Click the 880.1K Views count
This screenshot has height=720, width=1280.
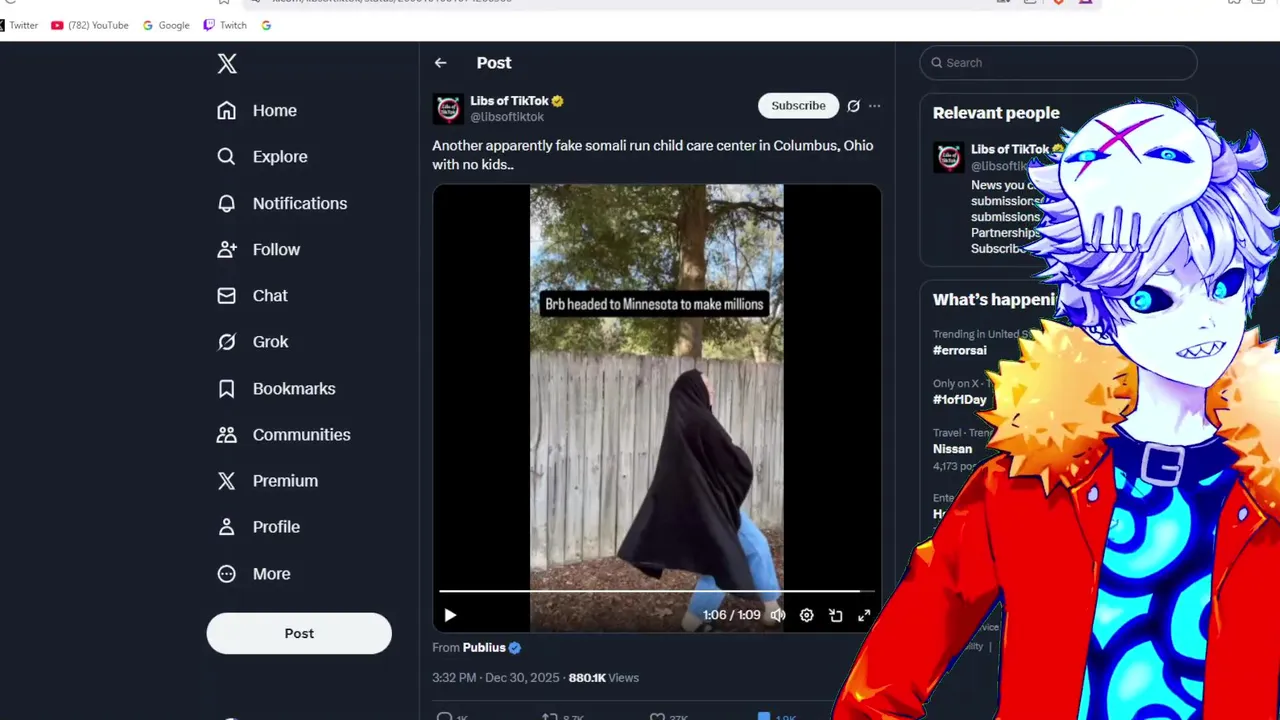604,678
